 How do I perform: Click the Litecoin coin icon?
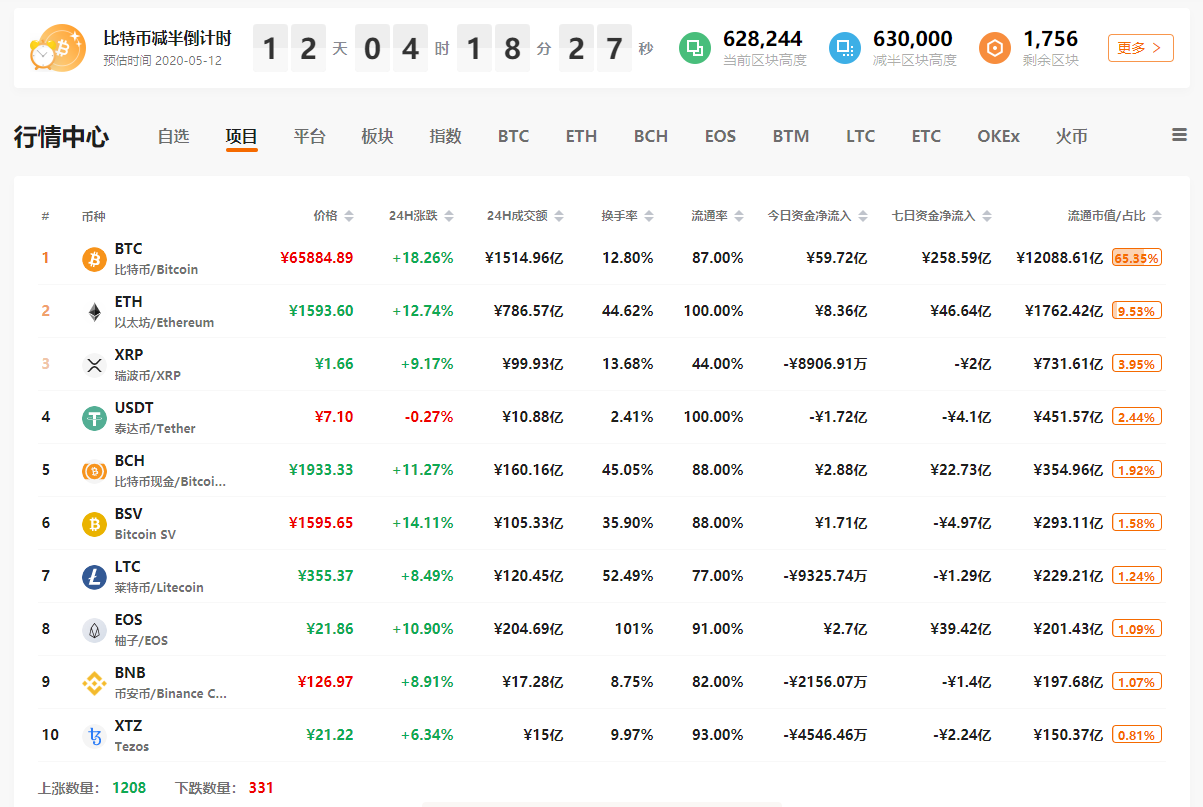[94, 577]
